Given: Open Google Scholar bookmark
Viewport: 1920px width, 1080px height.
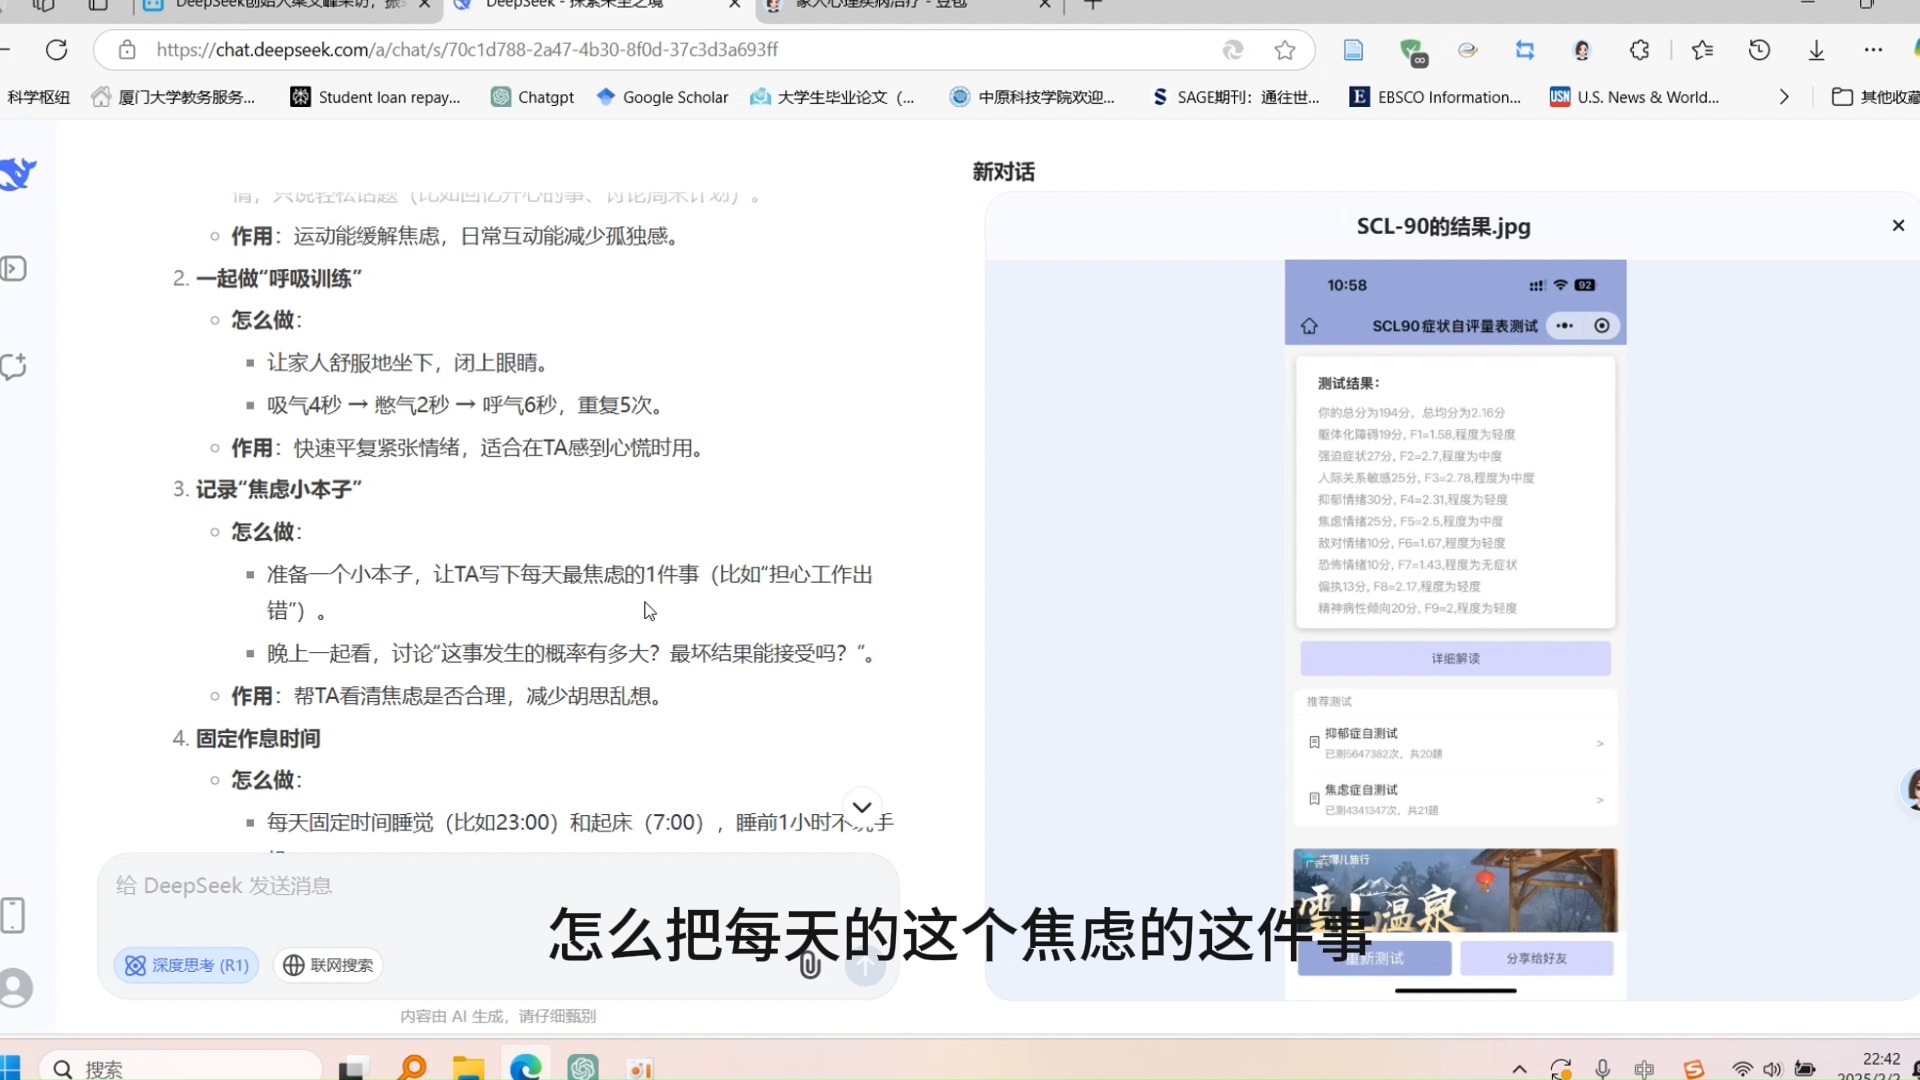Looking at the screenshot, I should pos(662,97).
